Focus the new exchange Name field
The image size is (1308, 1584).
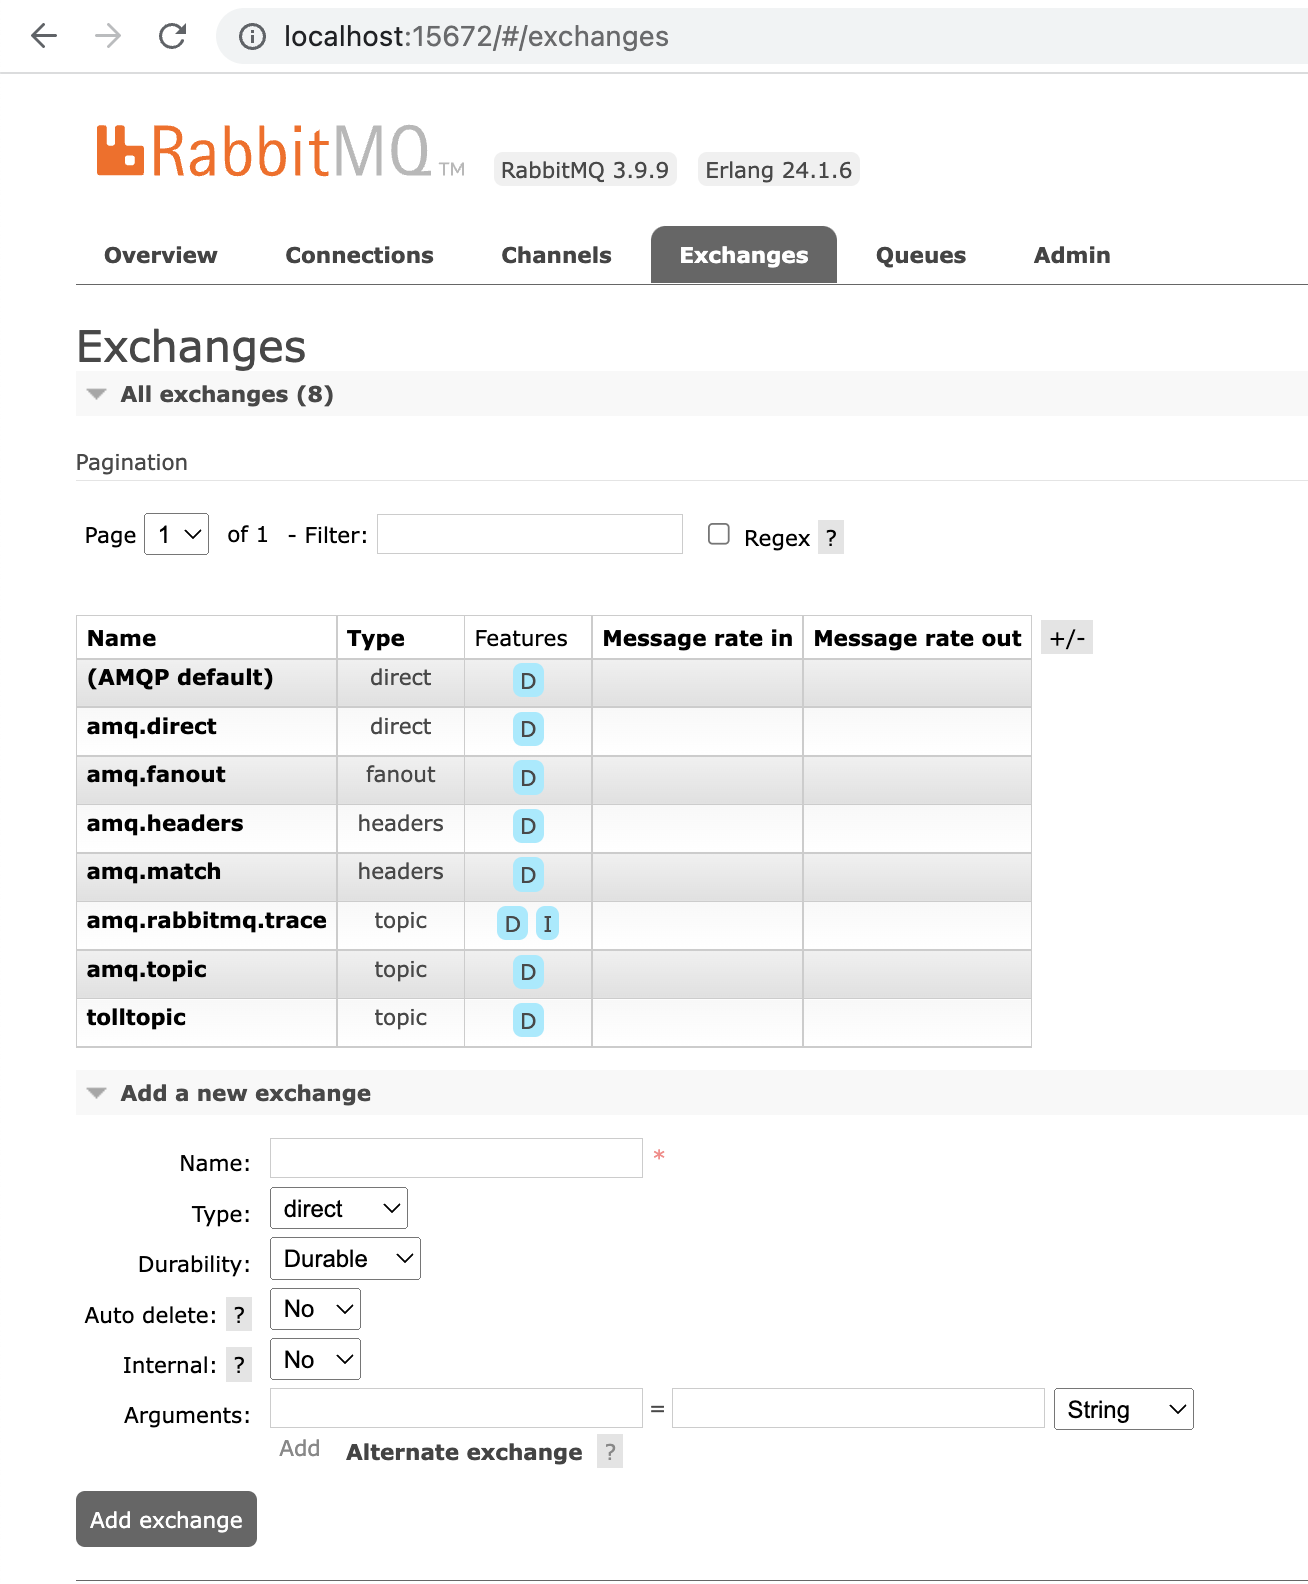(456, 1158)
